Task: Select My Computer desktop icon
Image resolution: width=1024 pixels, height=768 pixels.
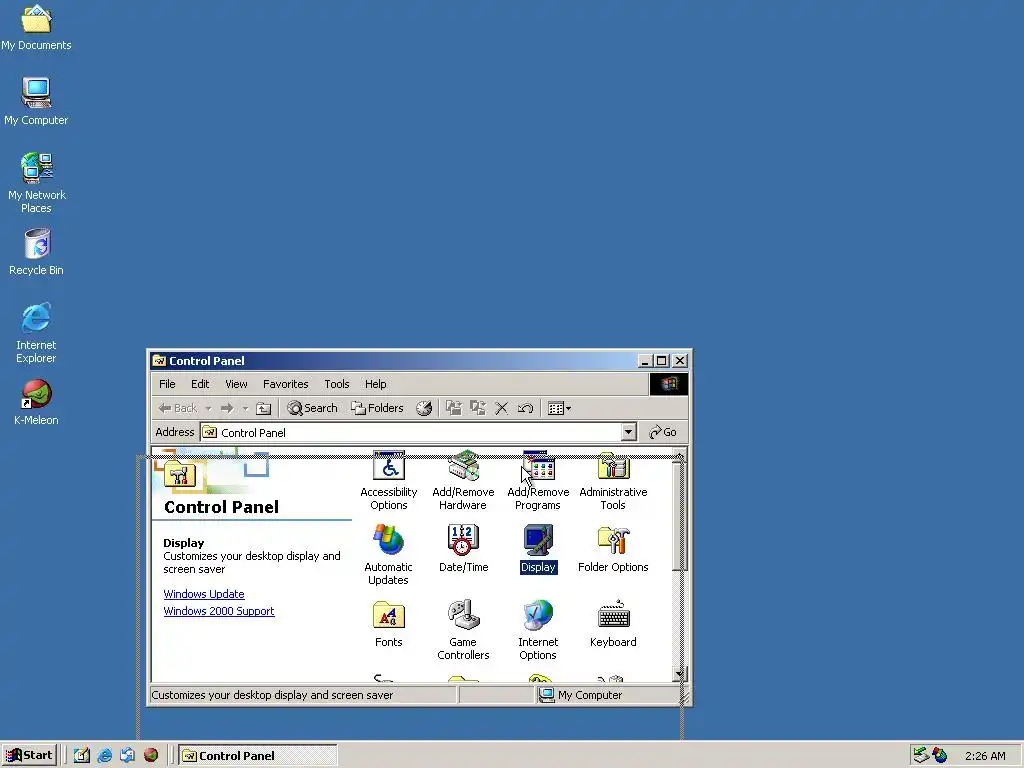Action: [x=36, y=102]
